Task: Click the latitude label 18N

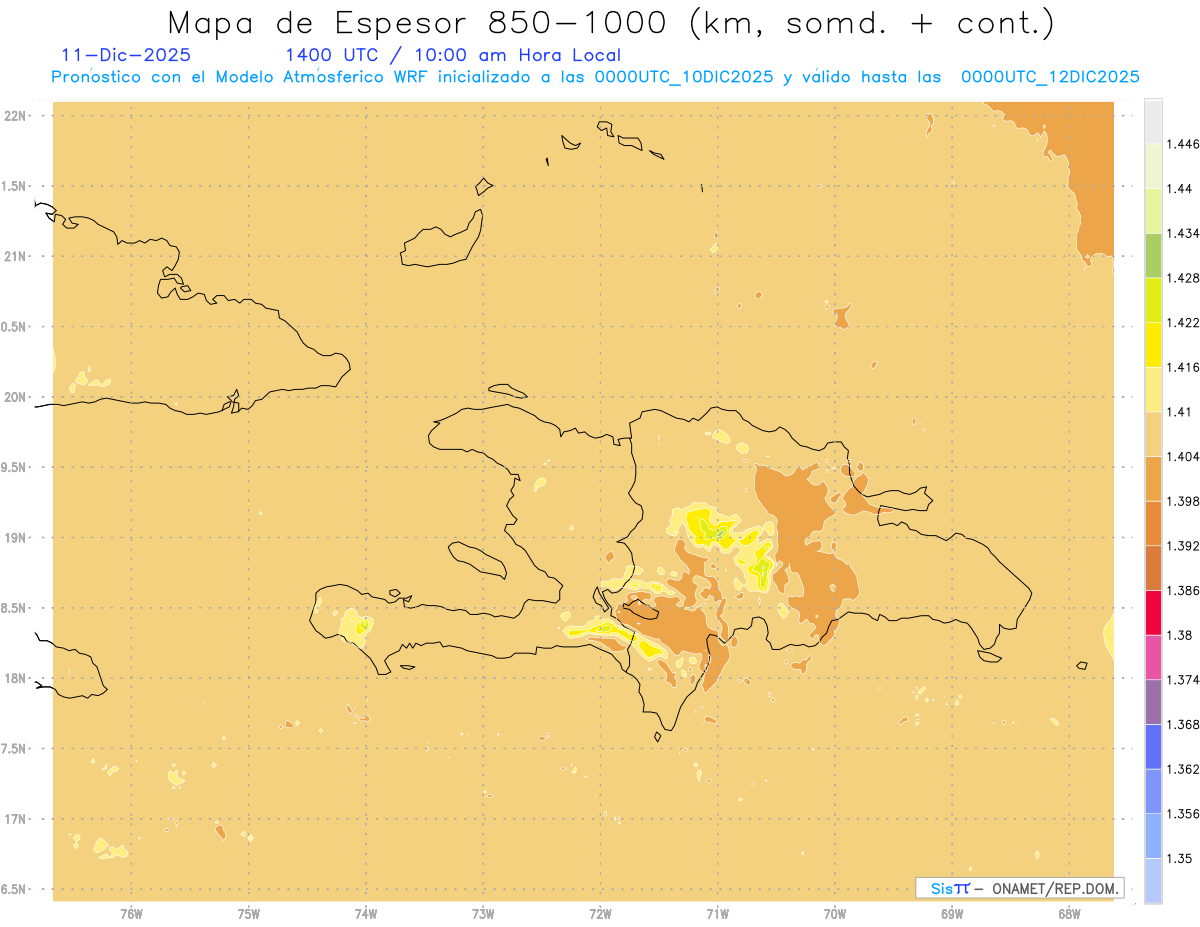Action: tap(17, 678)
